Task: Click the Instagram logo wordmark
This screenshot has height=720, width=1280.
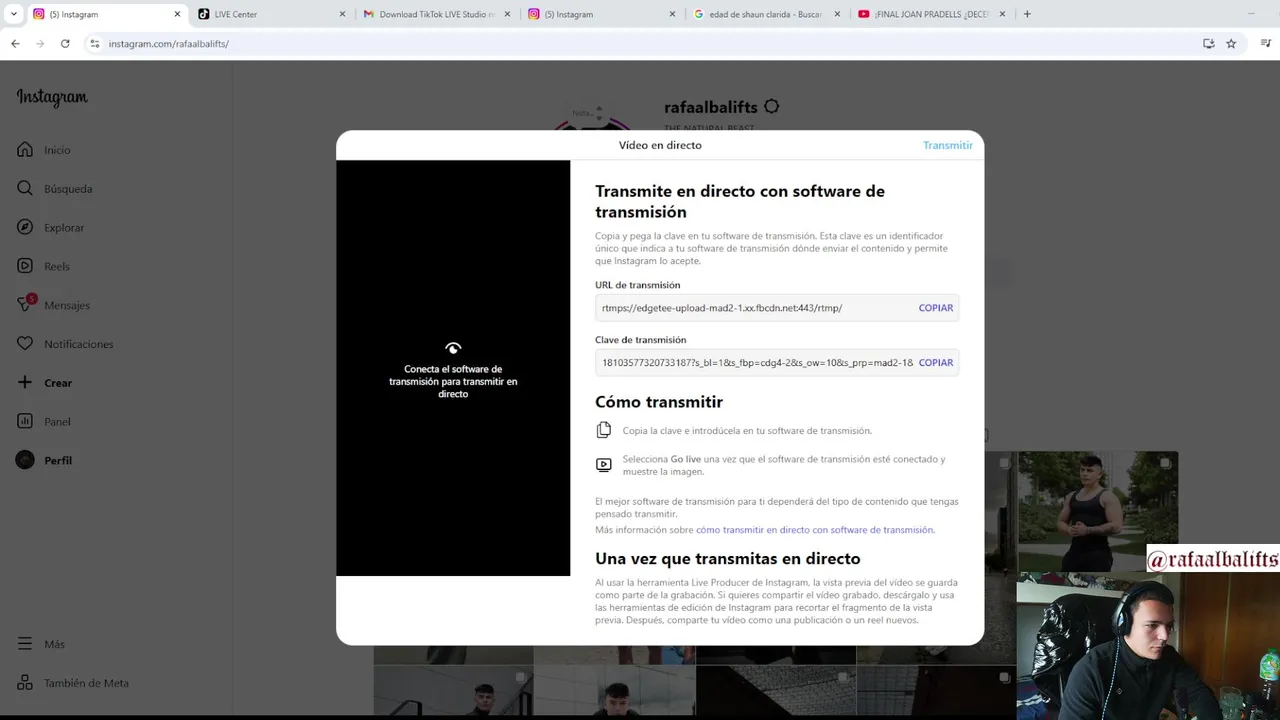Action: (x=52, y=97)
